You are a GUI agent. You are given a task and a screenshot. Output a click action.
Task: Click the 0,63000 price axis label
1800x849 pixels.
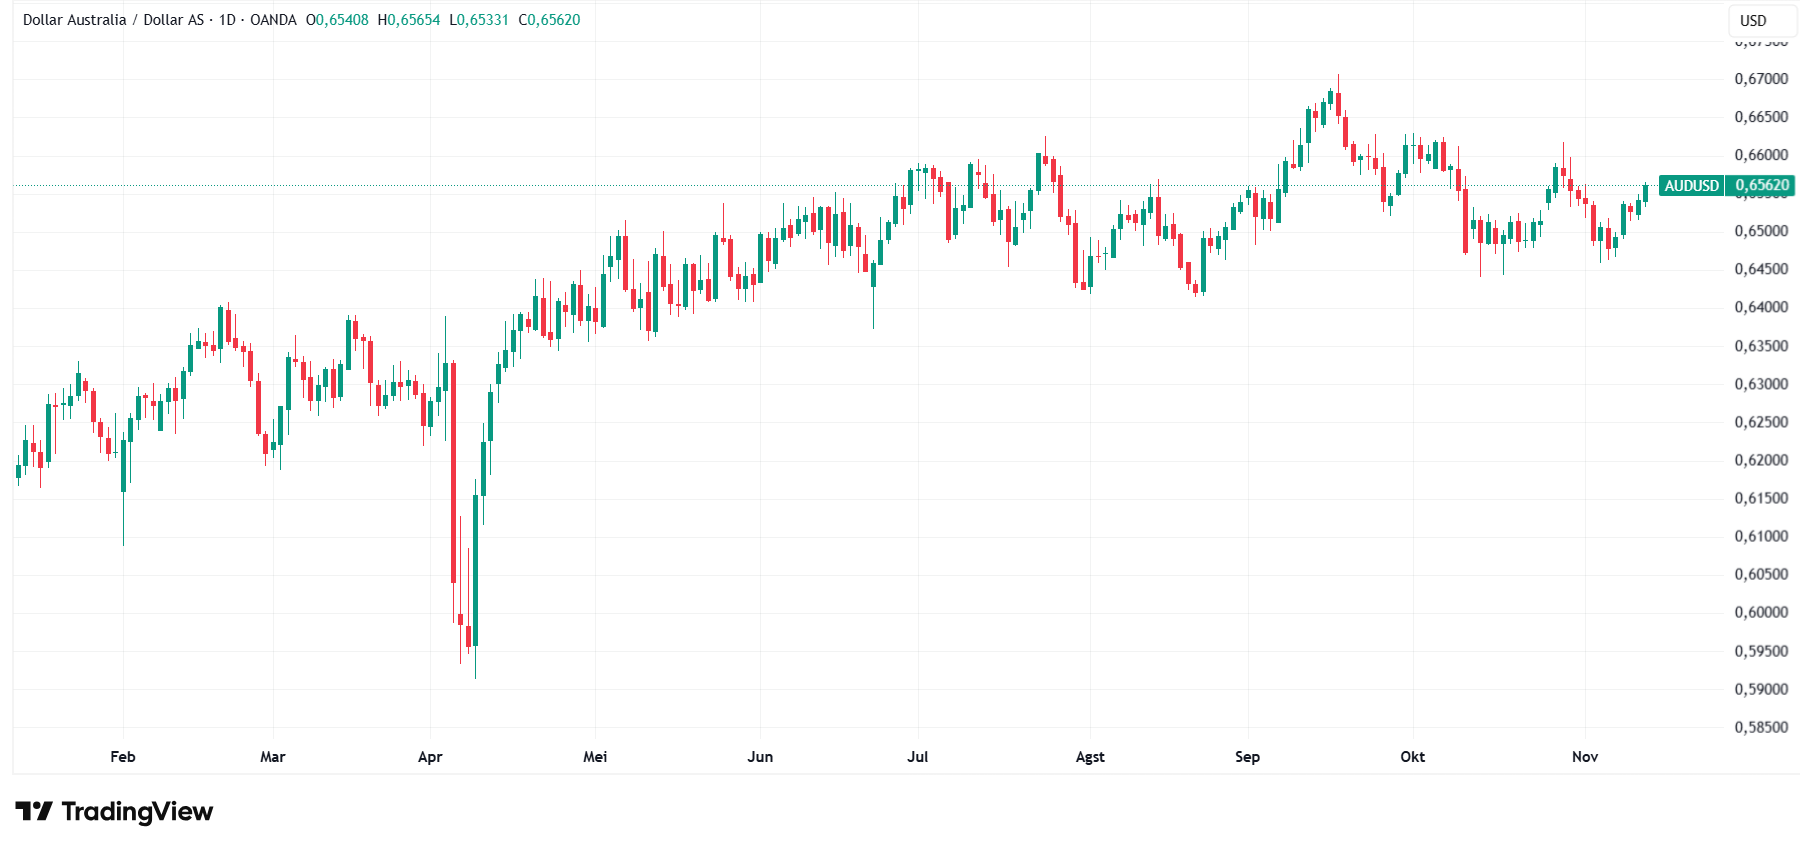[x=1761, y=384]
